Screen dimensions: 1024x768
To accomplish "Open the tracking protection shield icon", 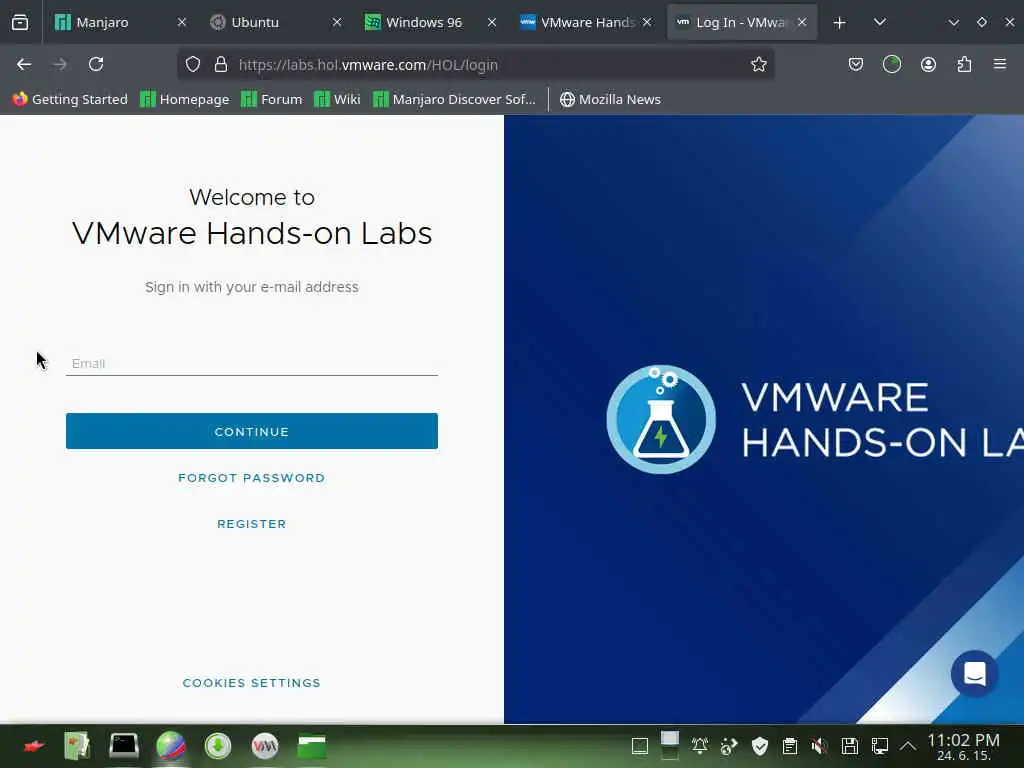I will coord(193,65).
